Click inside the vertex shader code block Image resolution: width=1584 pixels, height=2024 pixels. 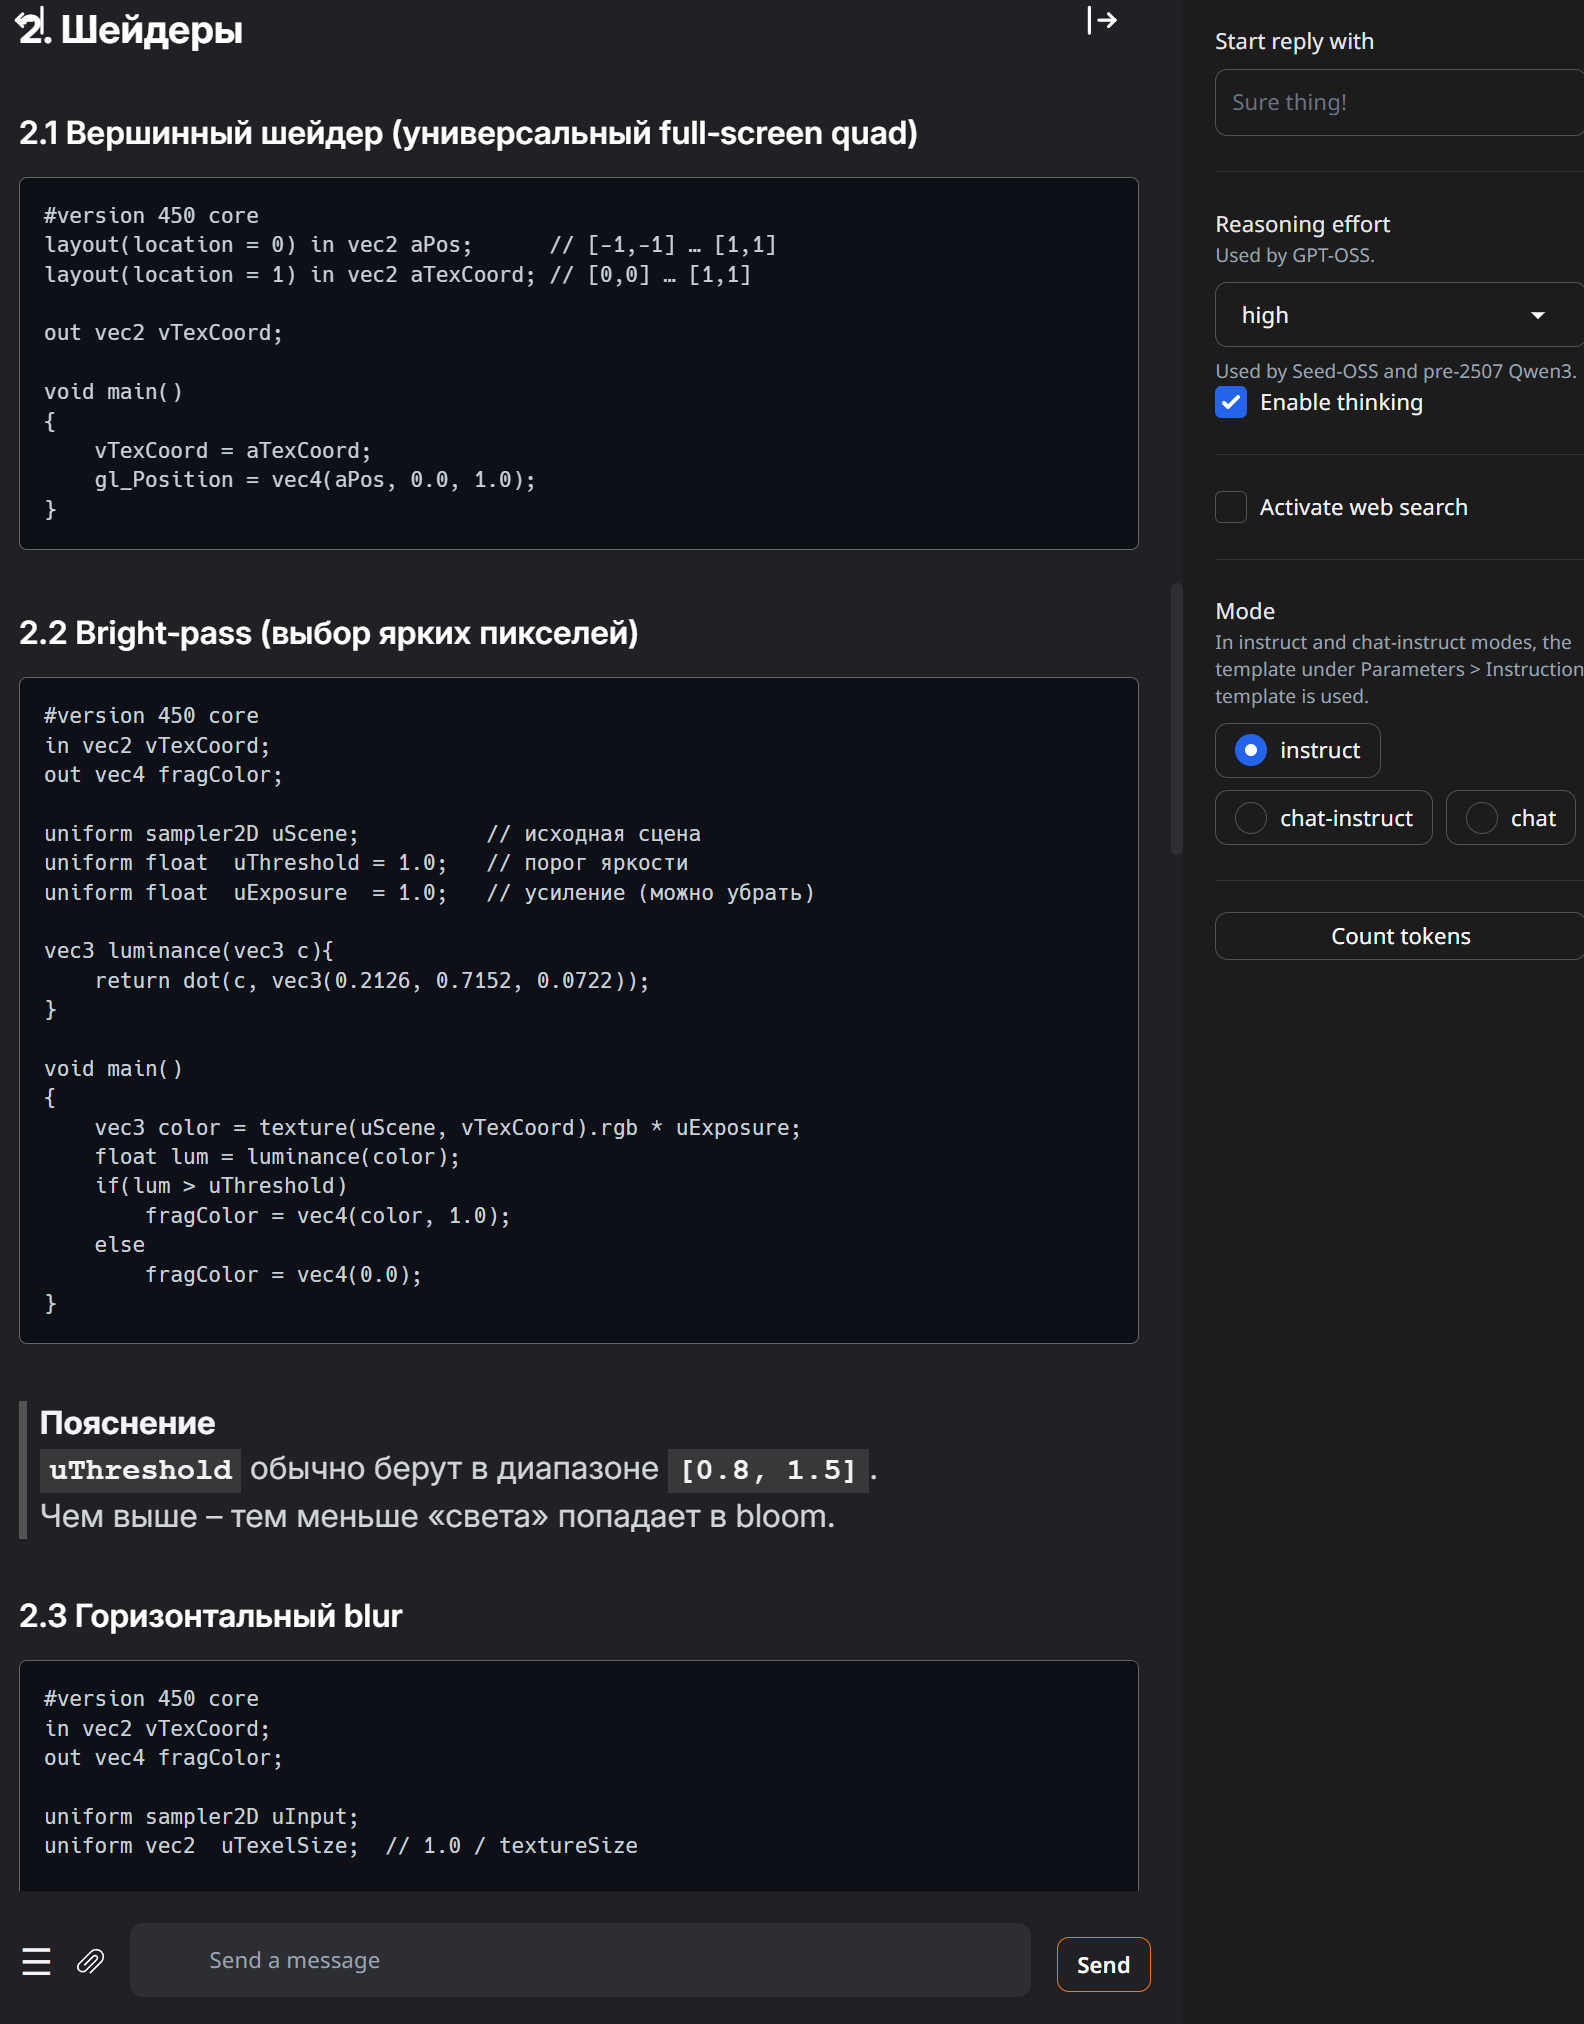pyautogui.click(x=578, y=363)
